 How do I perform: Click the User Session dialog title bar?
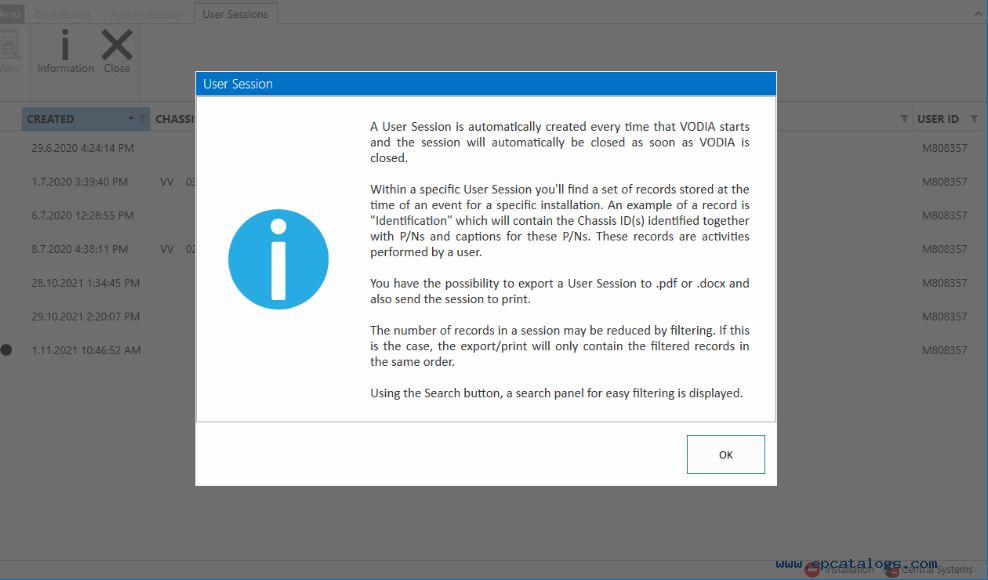pos(486,84)
